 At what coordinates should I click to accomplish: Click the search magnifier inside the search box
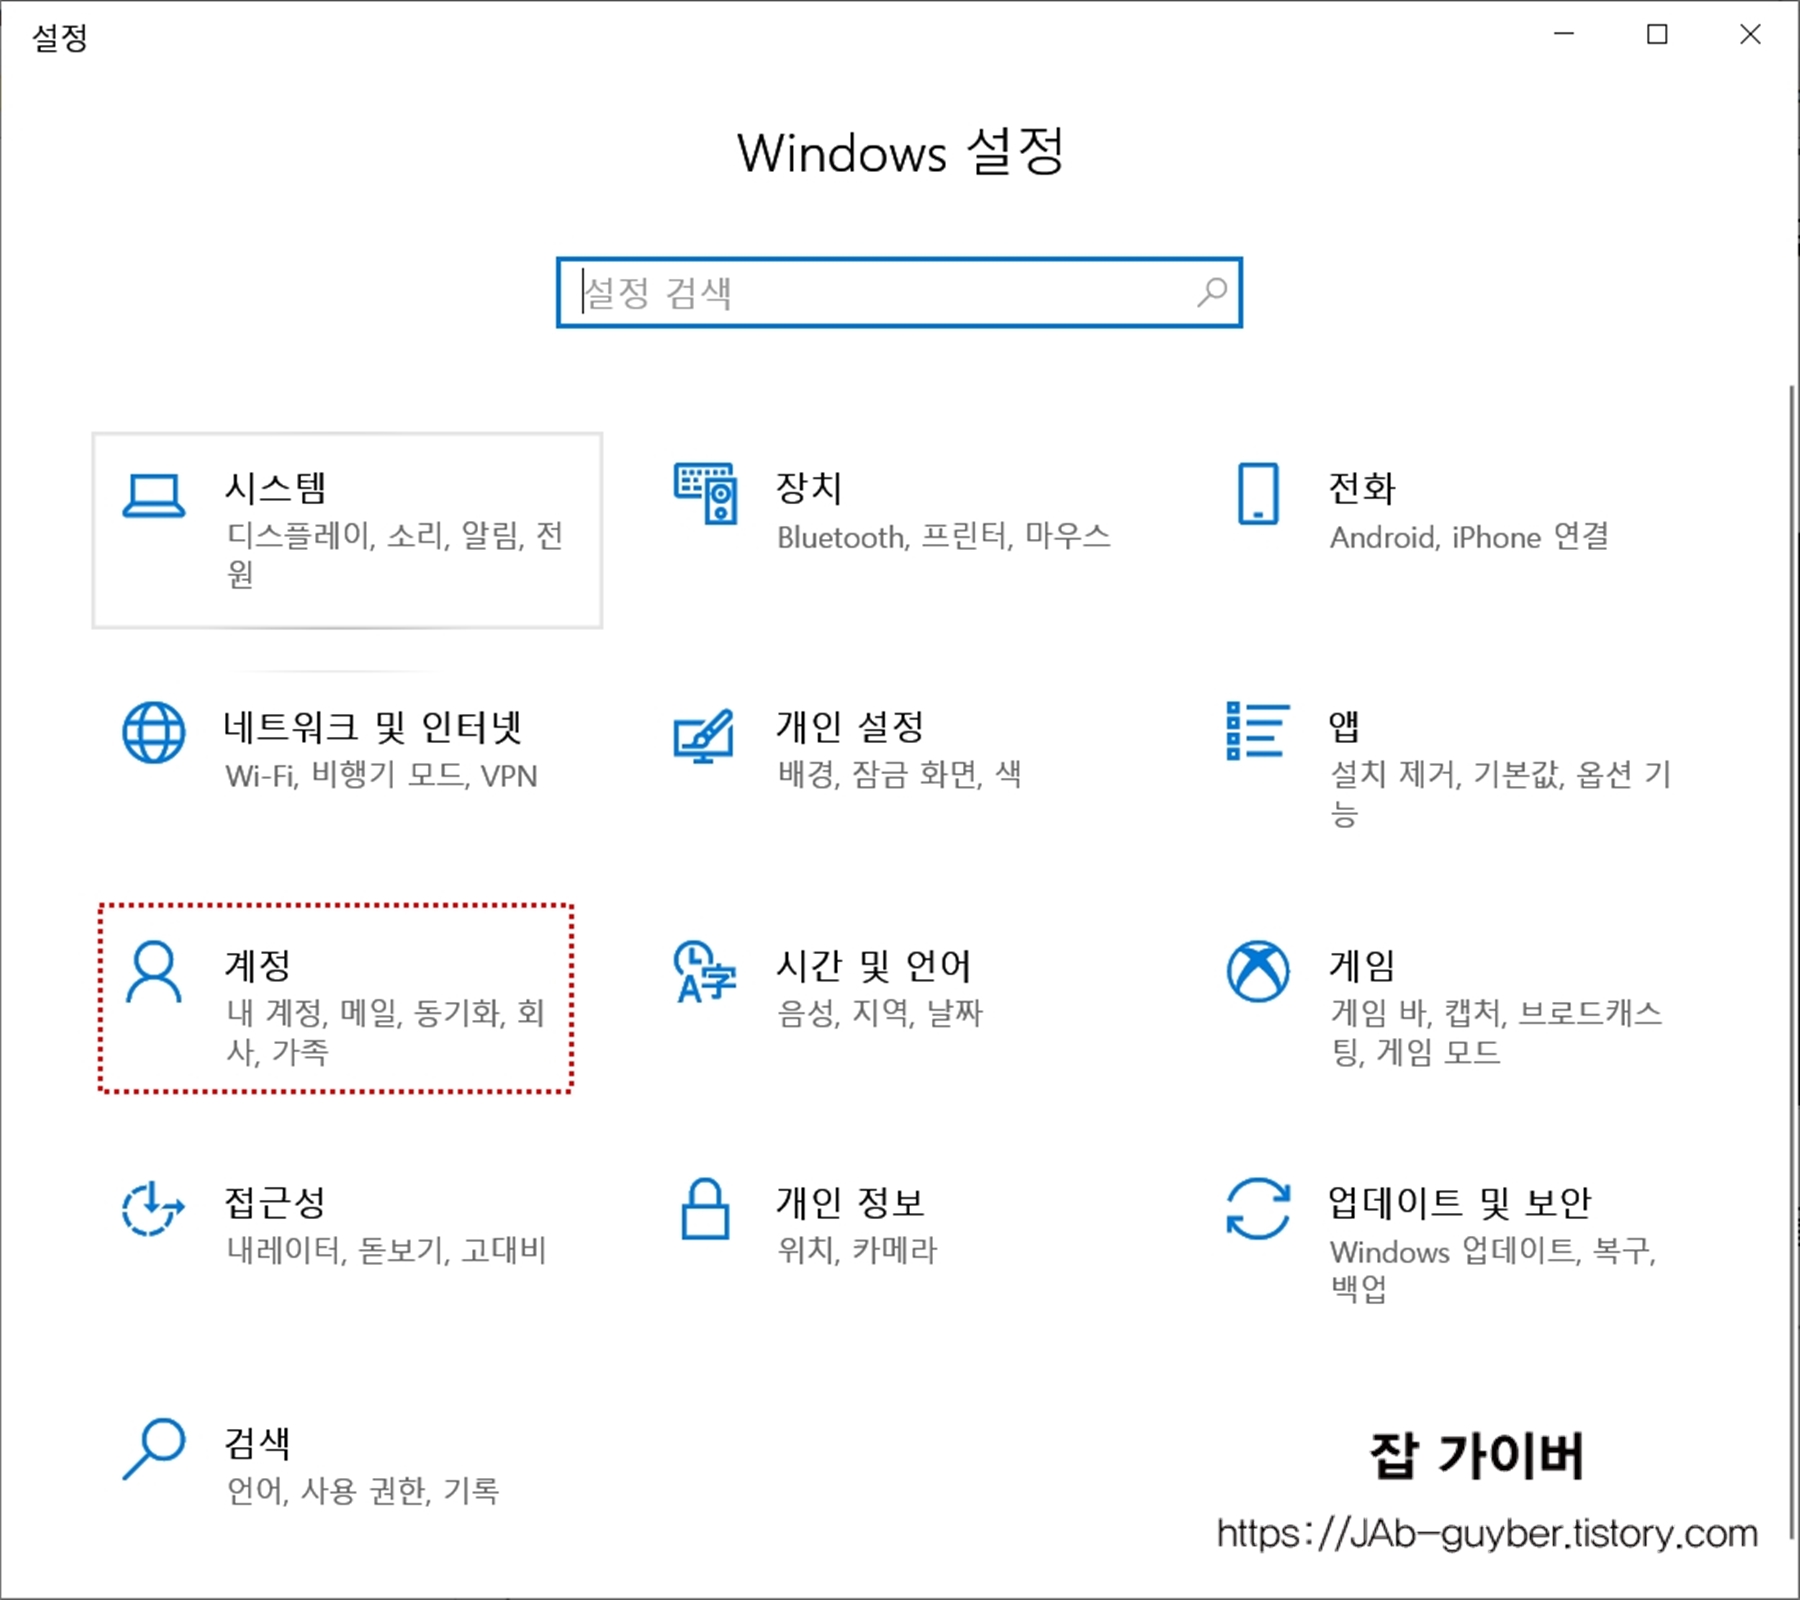click(x=1209, y=293)
